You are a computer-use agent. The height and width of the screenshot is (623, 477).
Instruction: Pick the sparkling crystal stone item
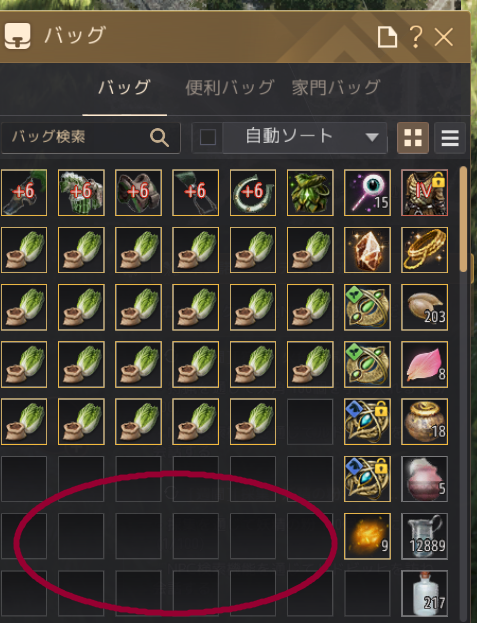click(x=367, y=250)
